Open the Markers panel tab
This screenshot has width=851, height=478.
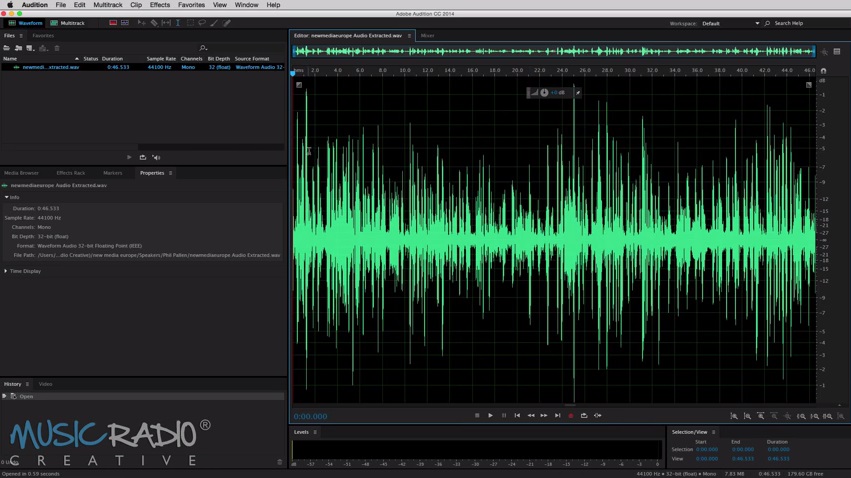click(112, 173)
